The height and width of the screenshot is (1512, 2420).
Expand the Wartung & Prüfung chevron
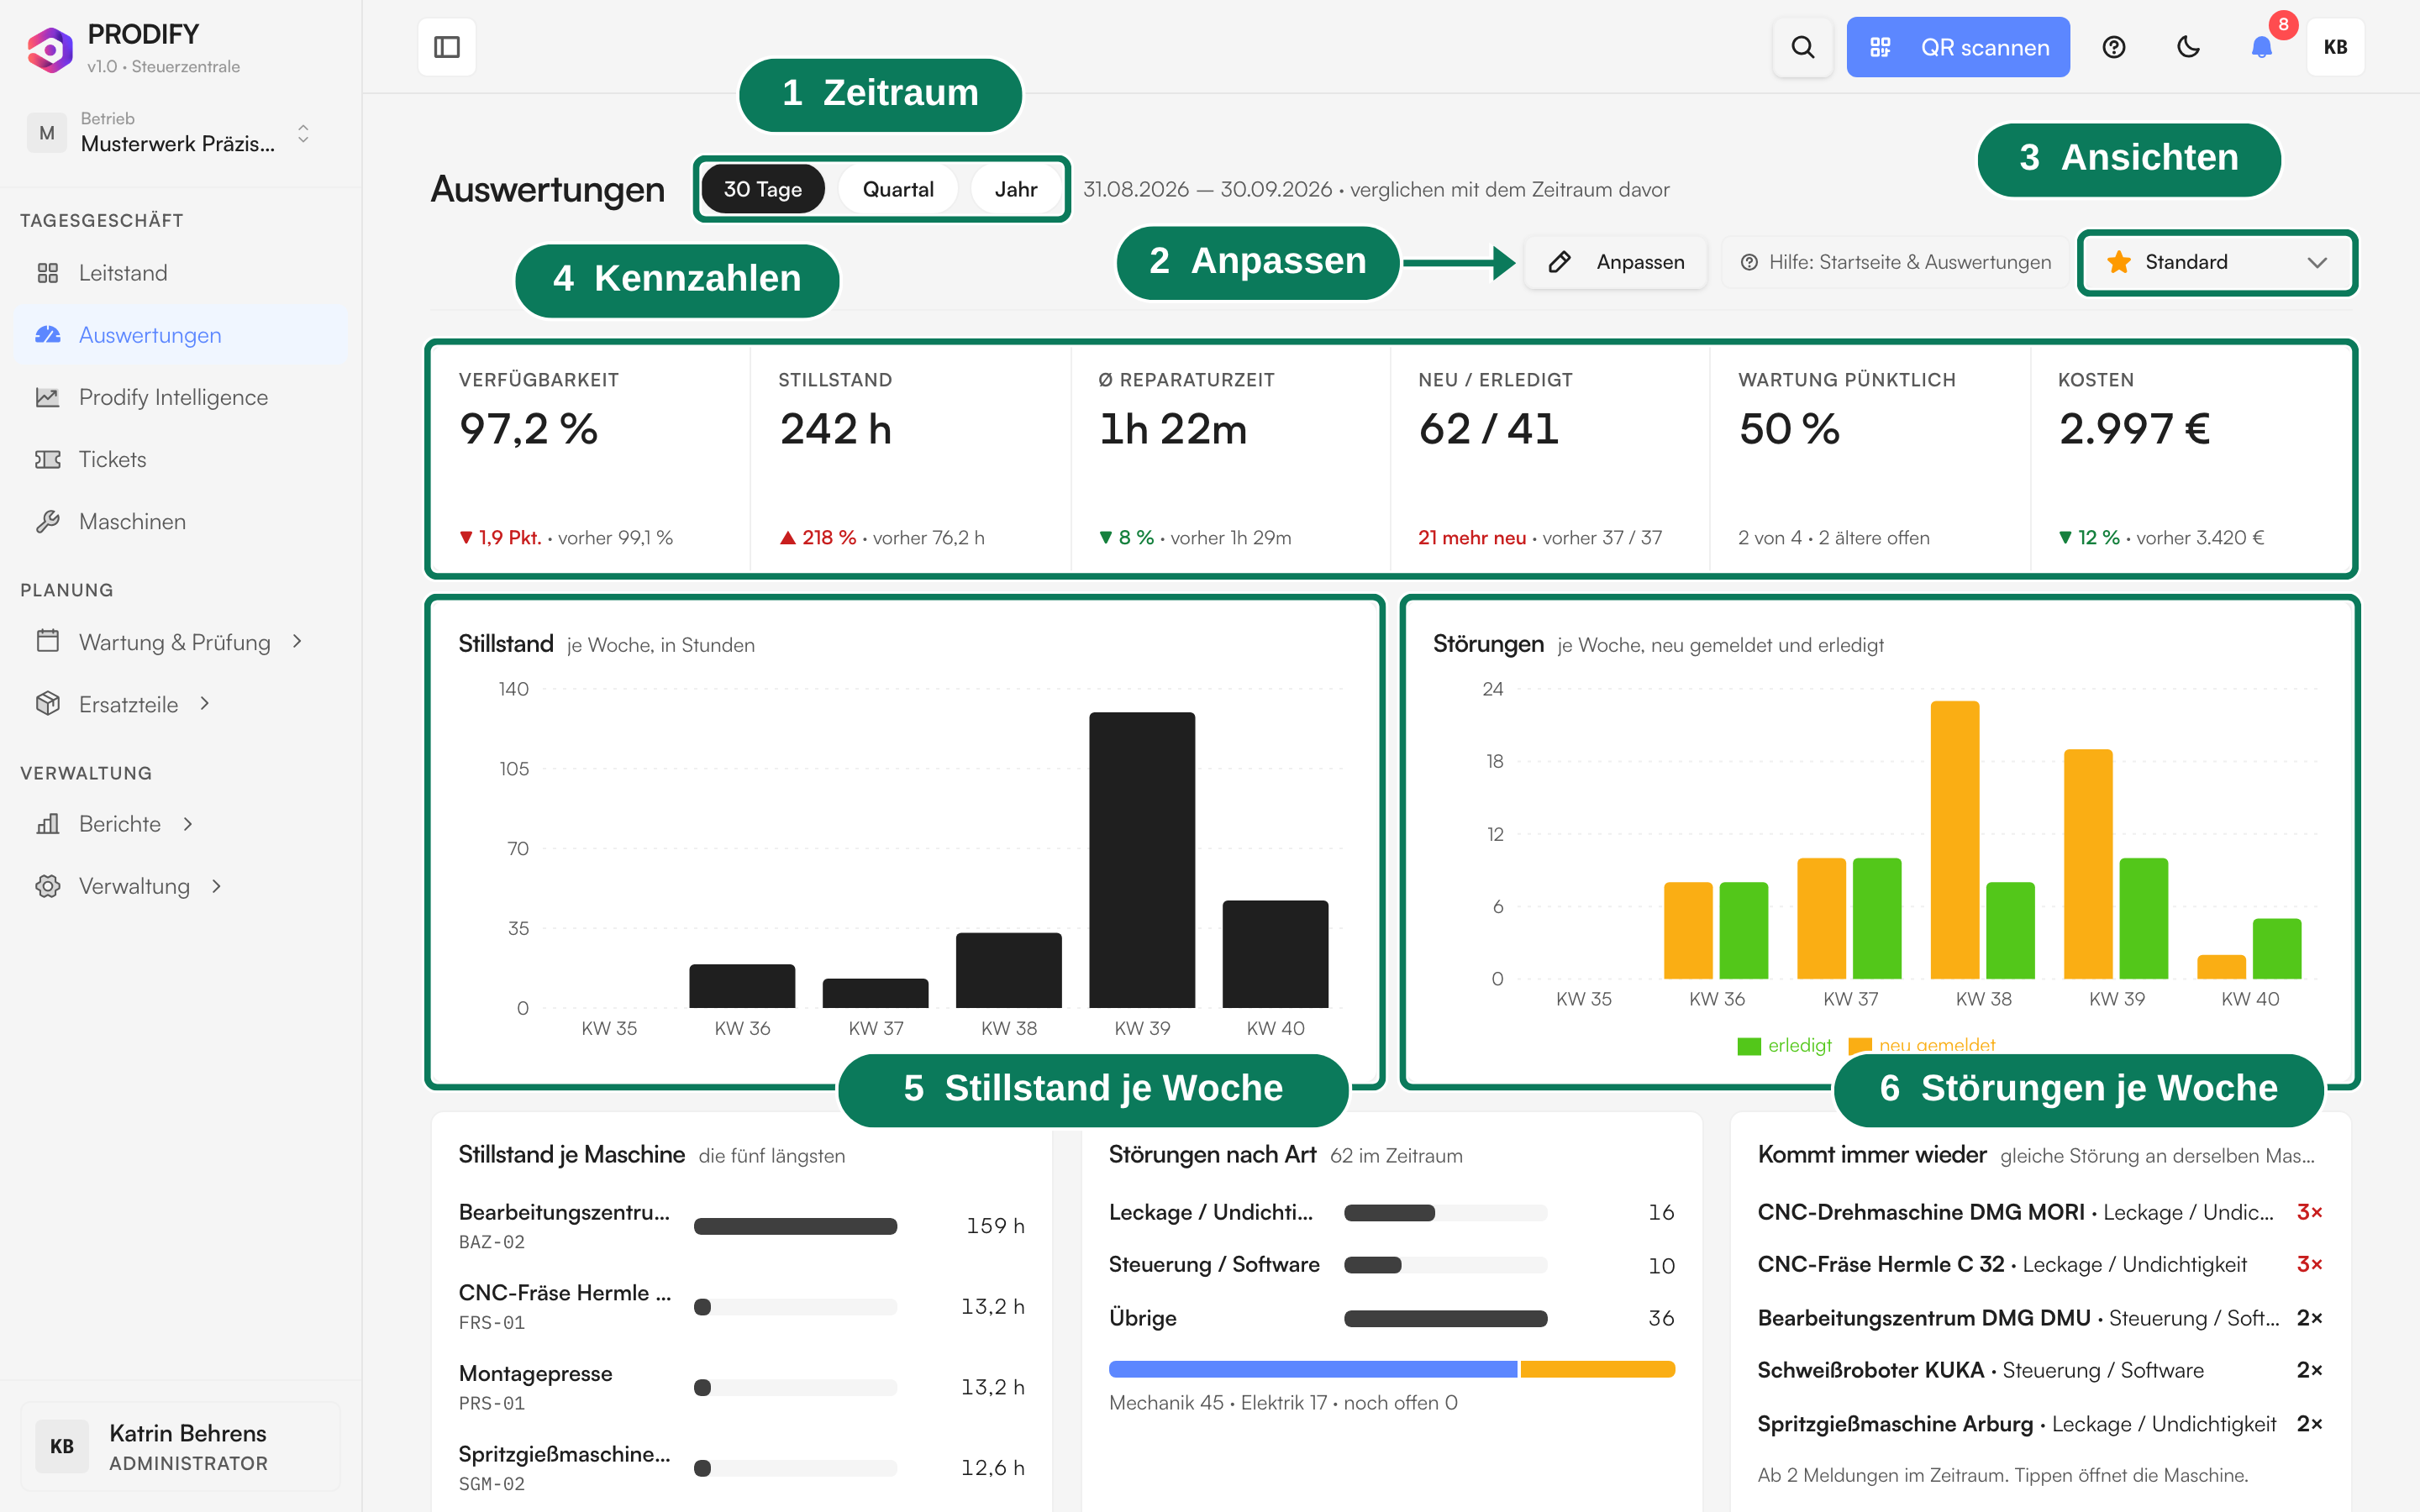coord(297,641)
